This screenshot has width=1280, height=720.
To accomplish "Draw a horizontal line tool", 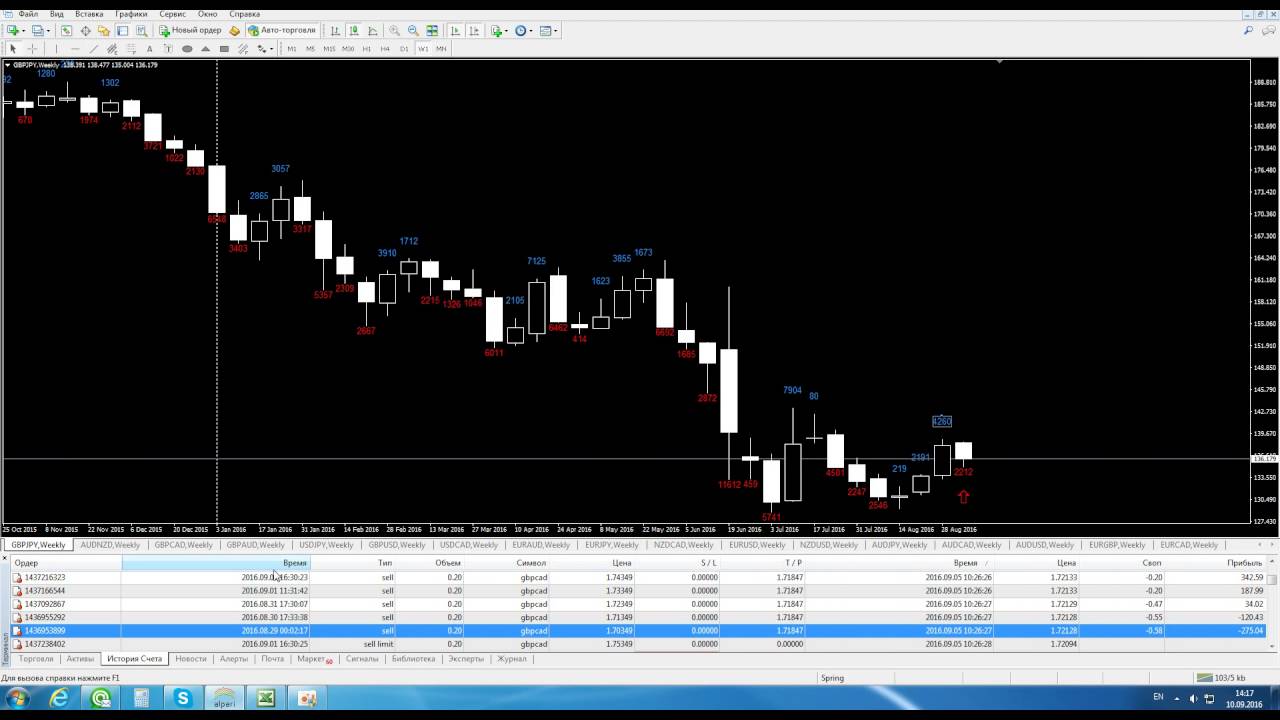I will coord(75,48).
